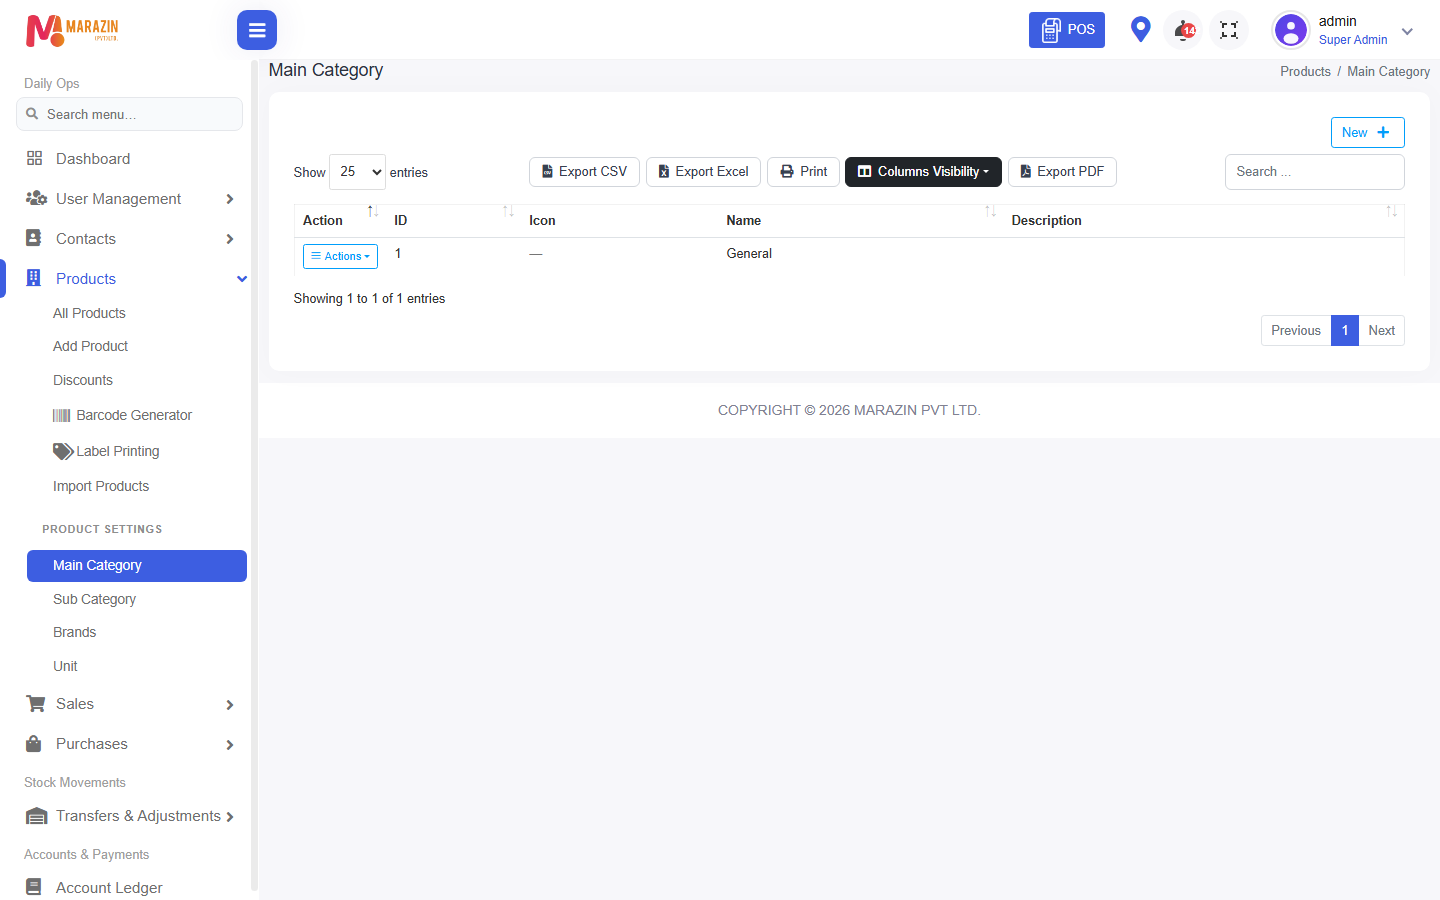Click the table Search field
This screenshot has height=900, width=1440.
1314,172
